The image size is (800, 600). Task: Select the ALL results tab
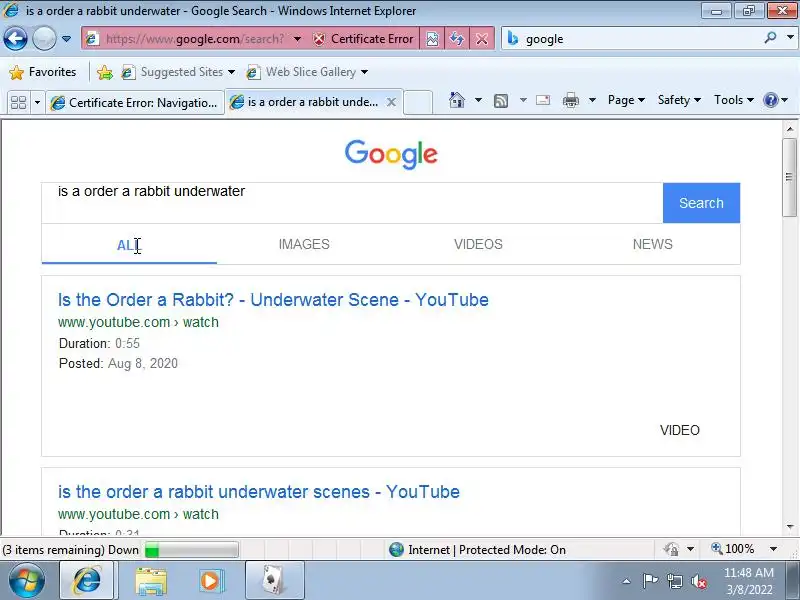(129, 245)
